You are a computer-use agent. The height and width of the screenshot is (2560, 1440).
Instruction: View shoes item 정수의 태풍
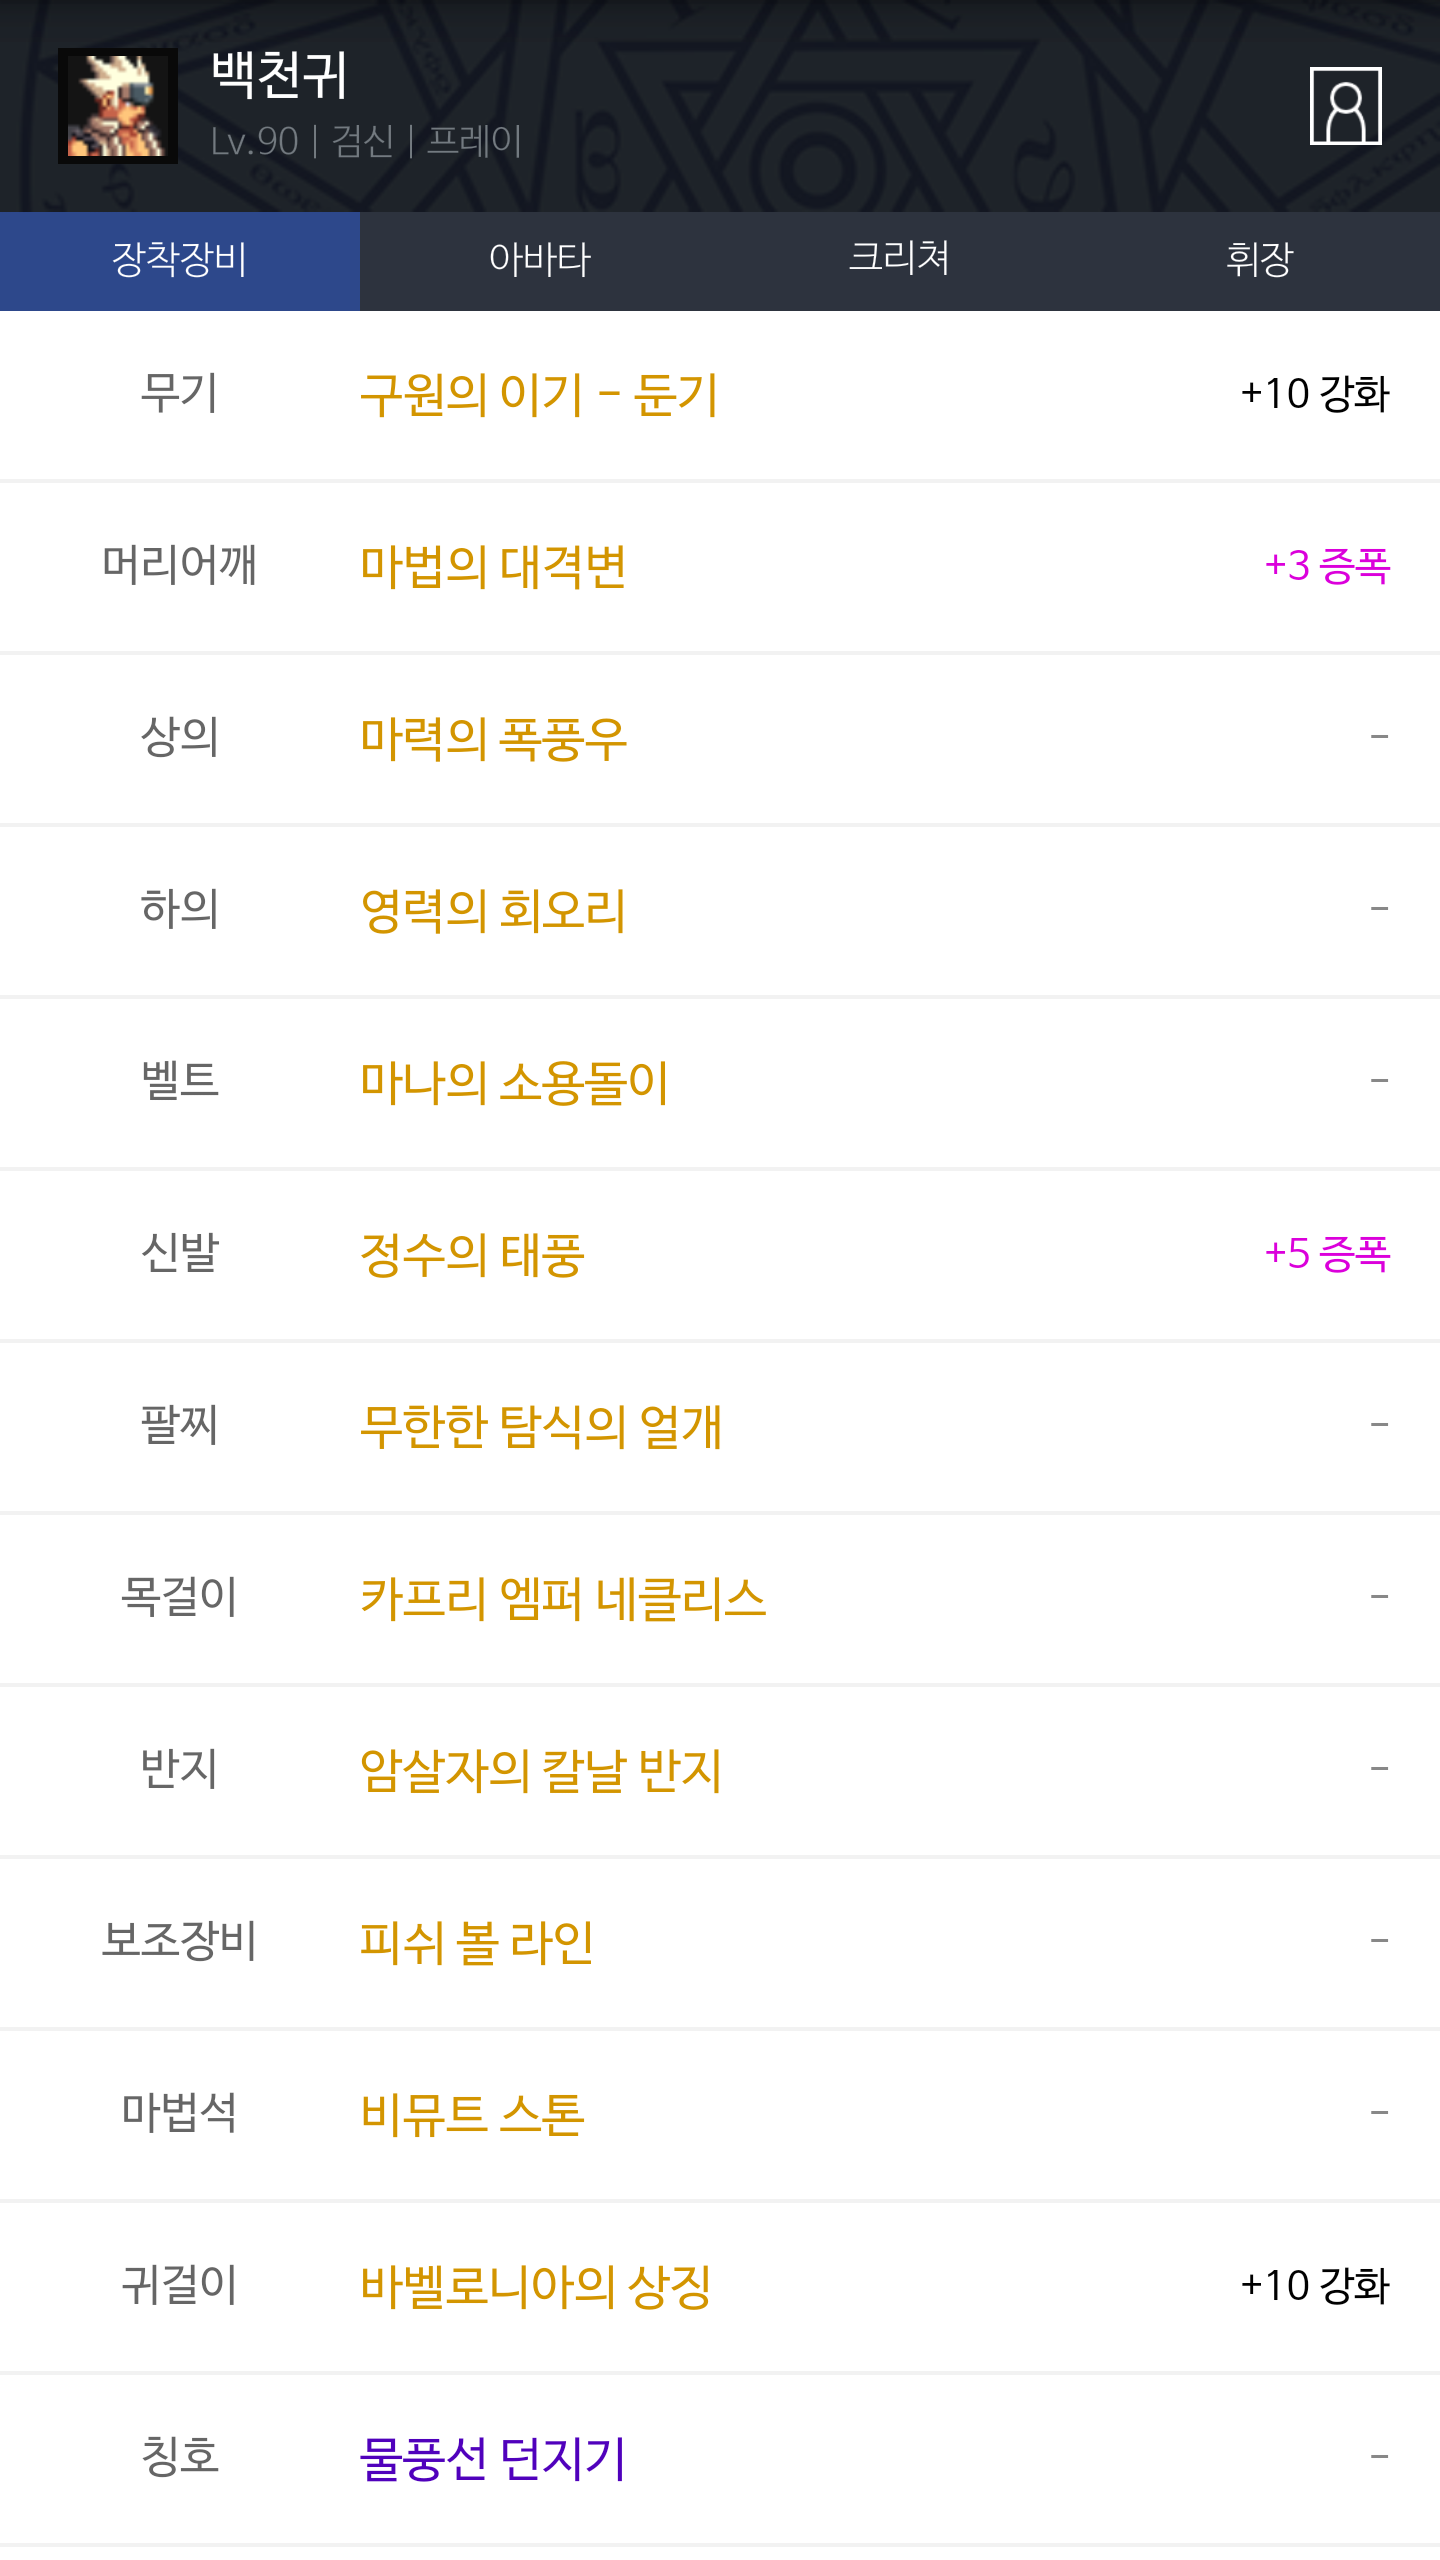pyautogui.click(x=472, y=1255)
